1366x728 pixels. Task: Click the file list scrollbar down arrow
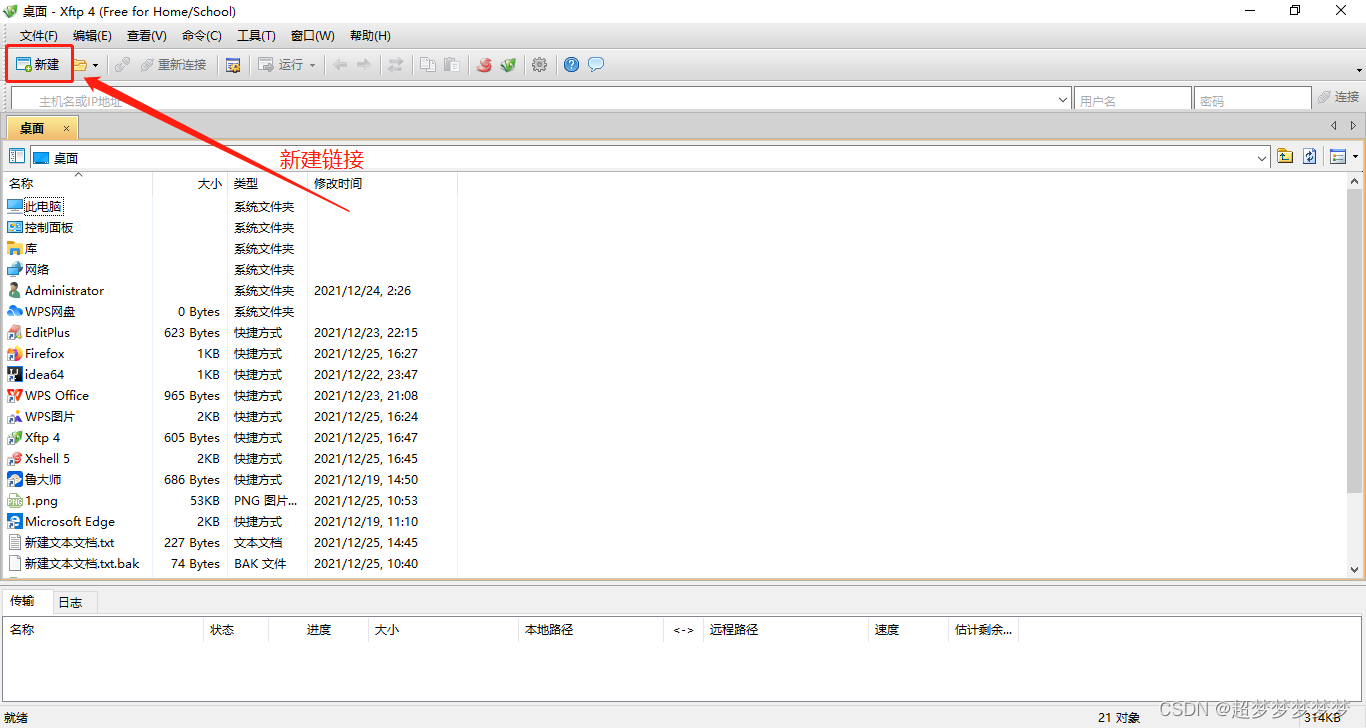coord(1356,569)
